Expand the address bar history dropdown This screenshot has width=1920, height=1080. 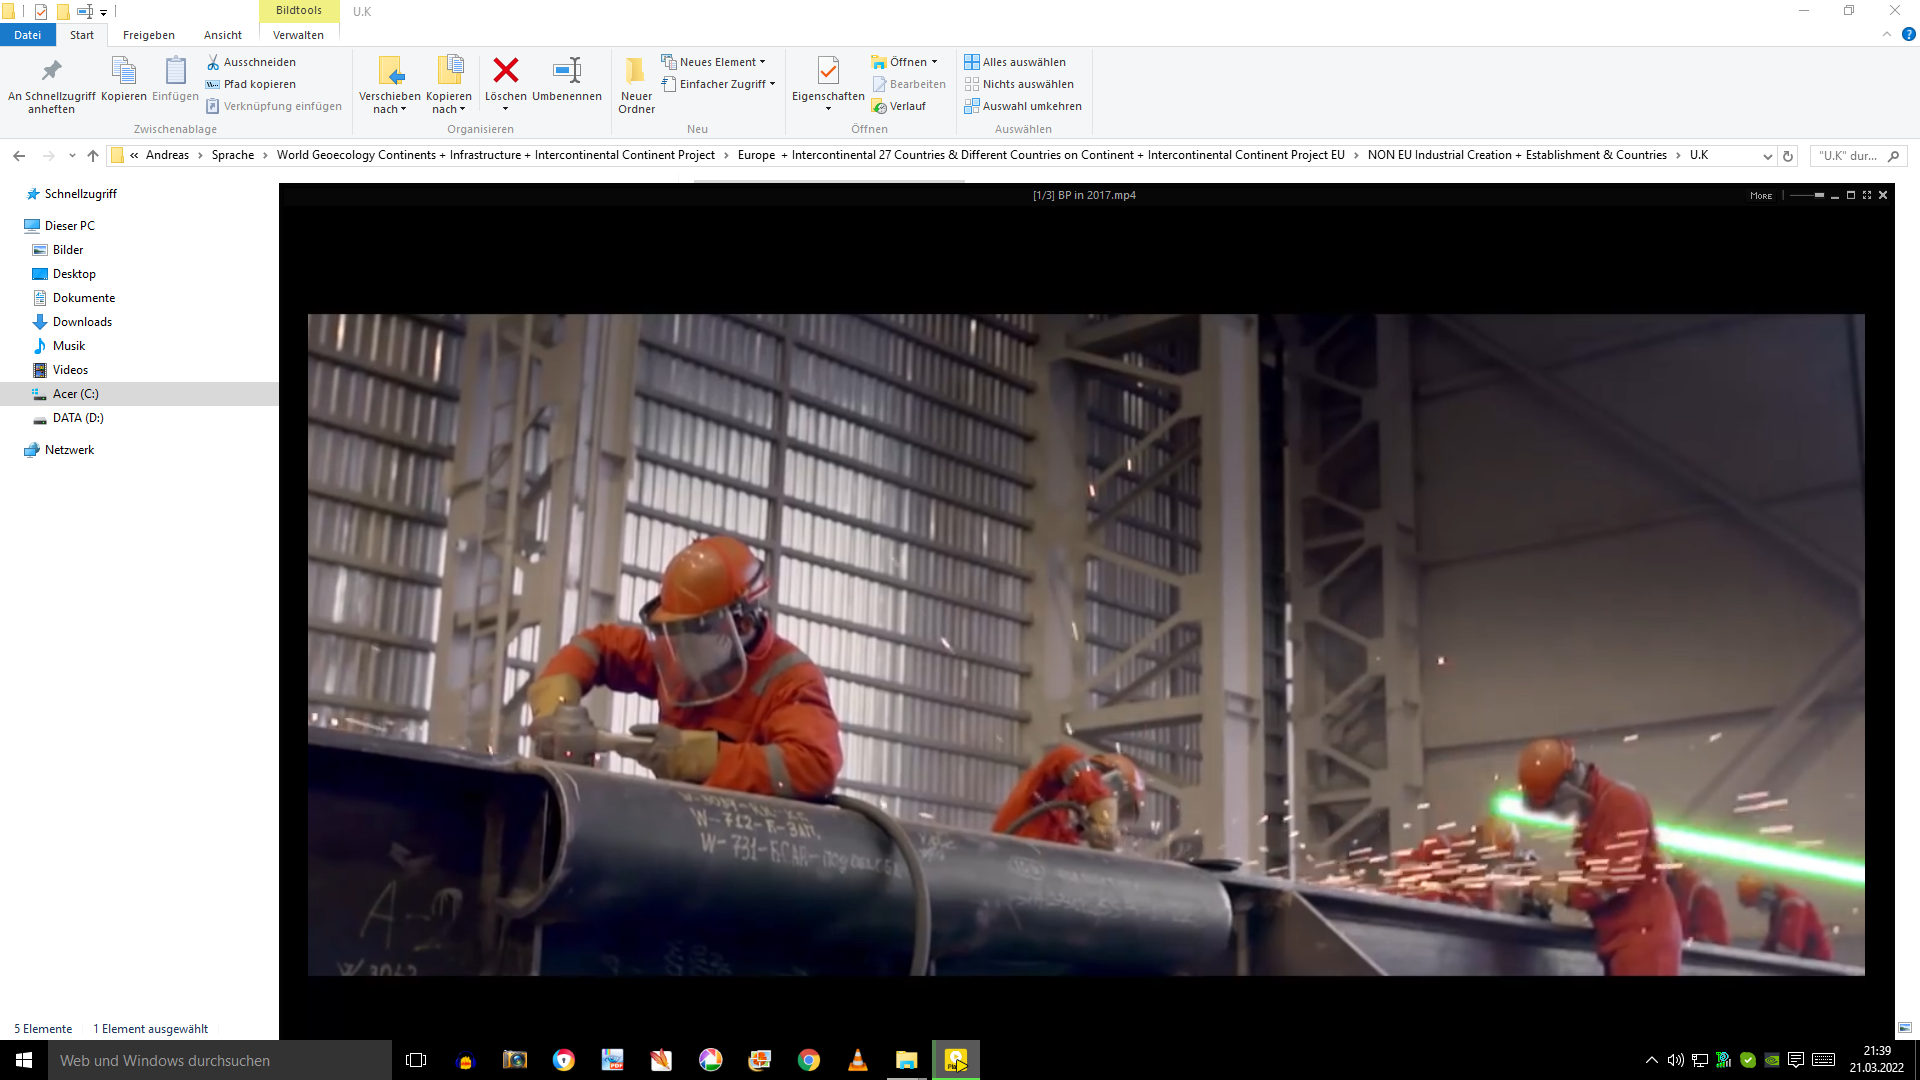click(1767, 156)
